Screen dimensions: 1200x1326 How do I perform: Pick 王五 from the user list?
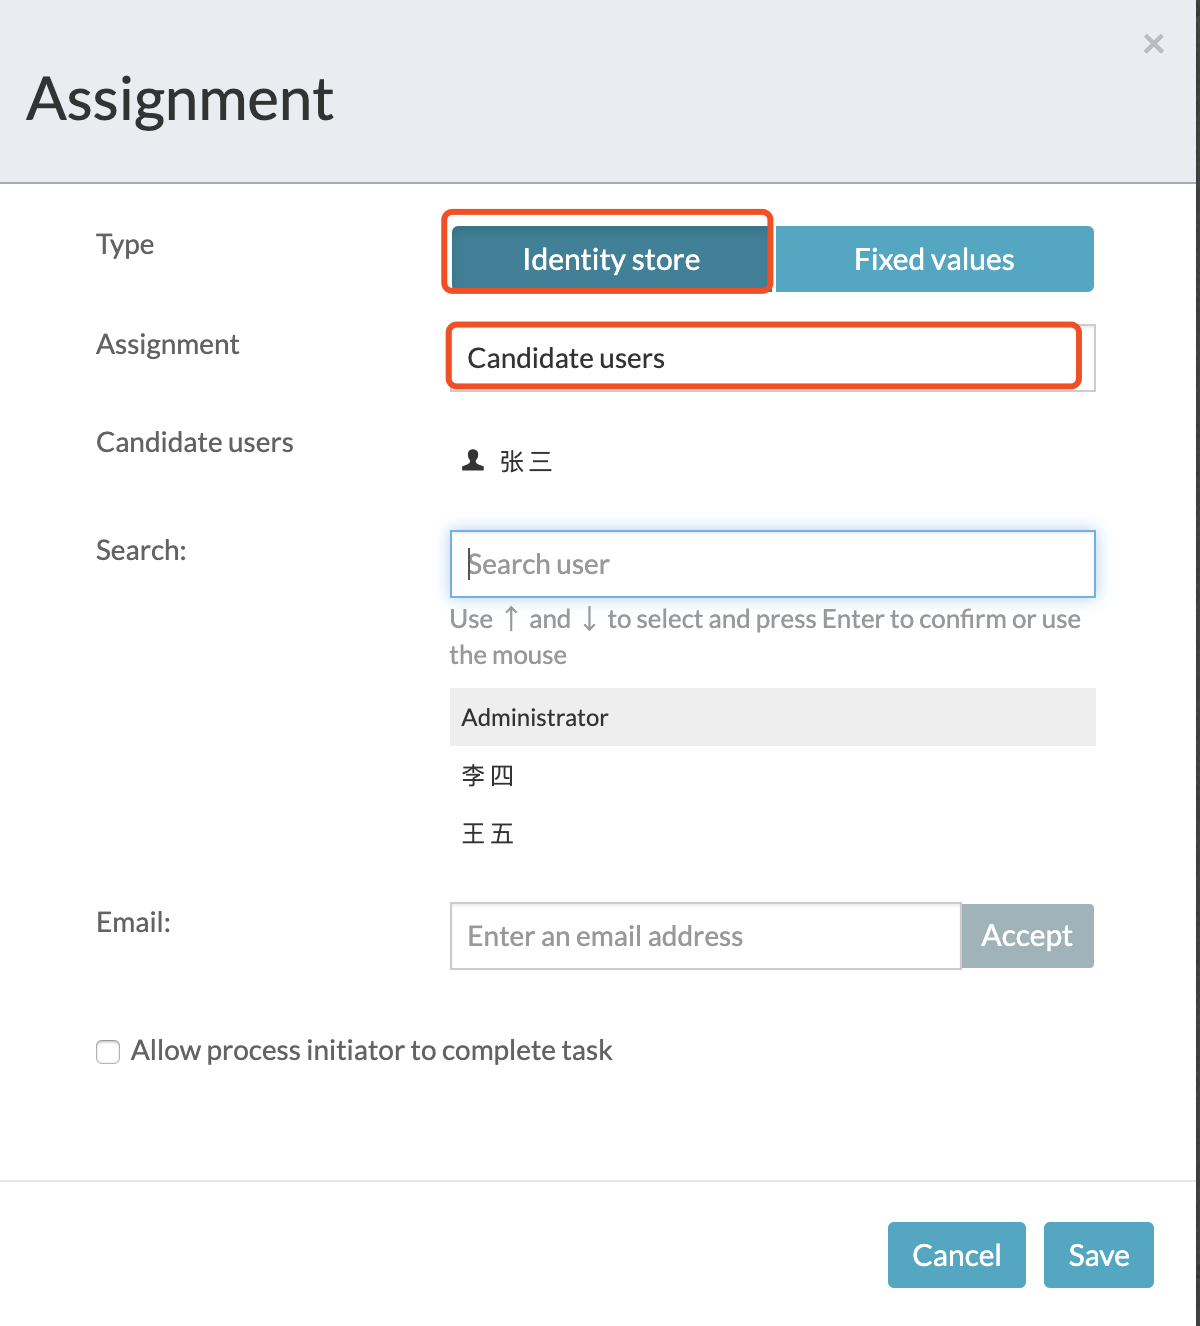tap(488, 833)
